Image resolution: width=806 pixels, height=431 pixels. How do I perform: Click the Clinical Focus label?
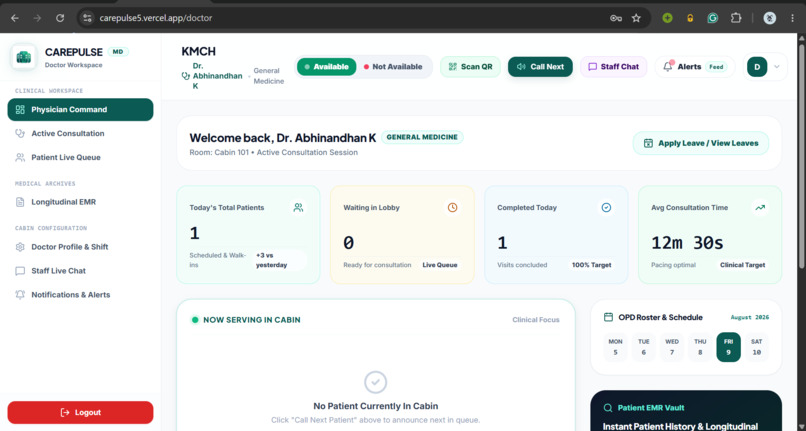click(x=536, y=320)
